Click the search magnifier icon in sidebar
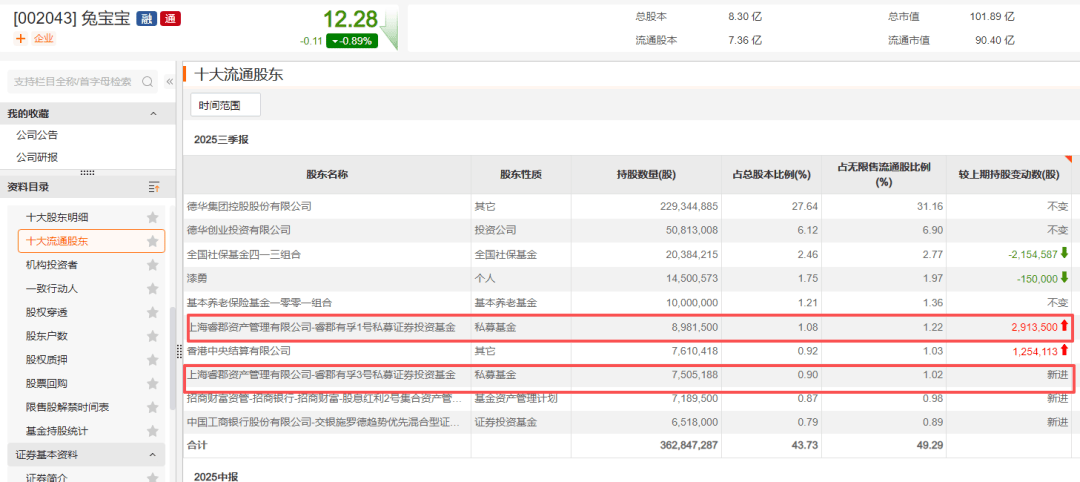This screenshot has width=1080, height=482. pyautogui.click(x=148, y=82)
